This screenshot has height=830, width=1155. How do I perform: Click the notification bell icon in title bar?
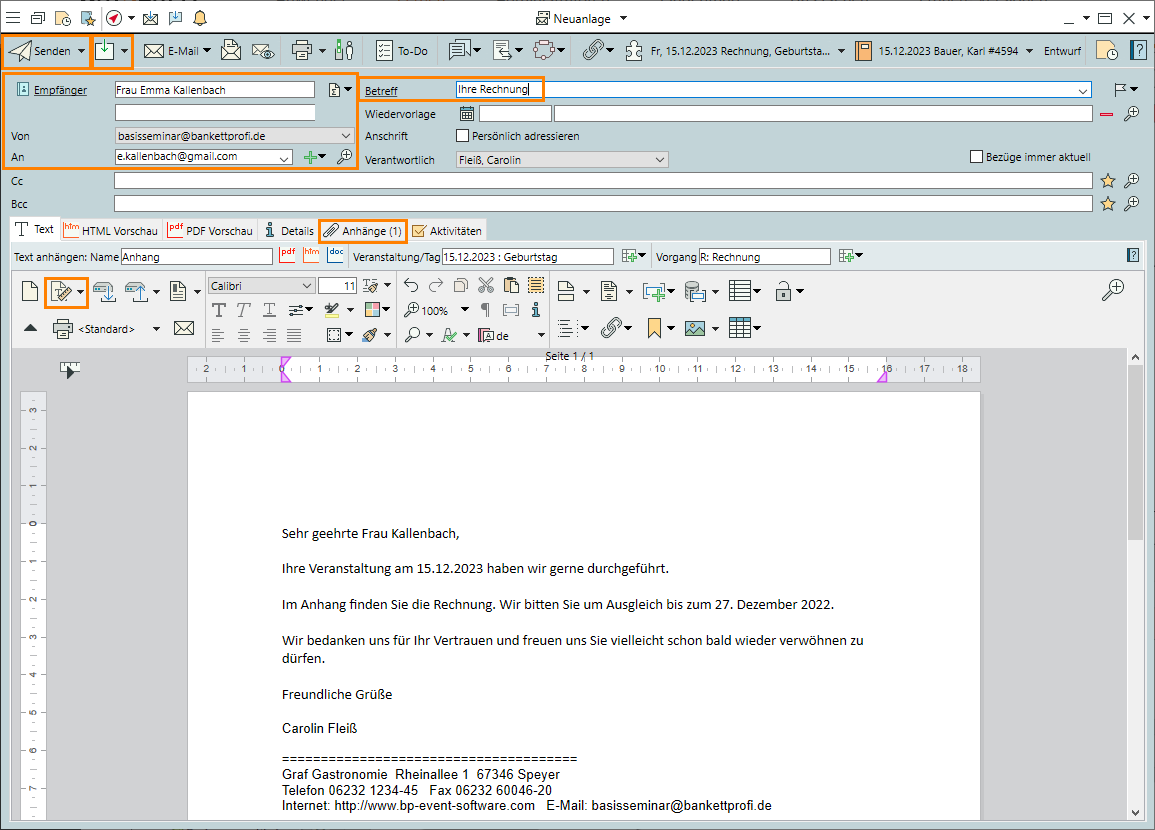pos(200,18)
